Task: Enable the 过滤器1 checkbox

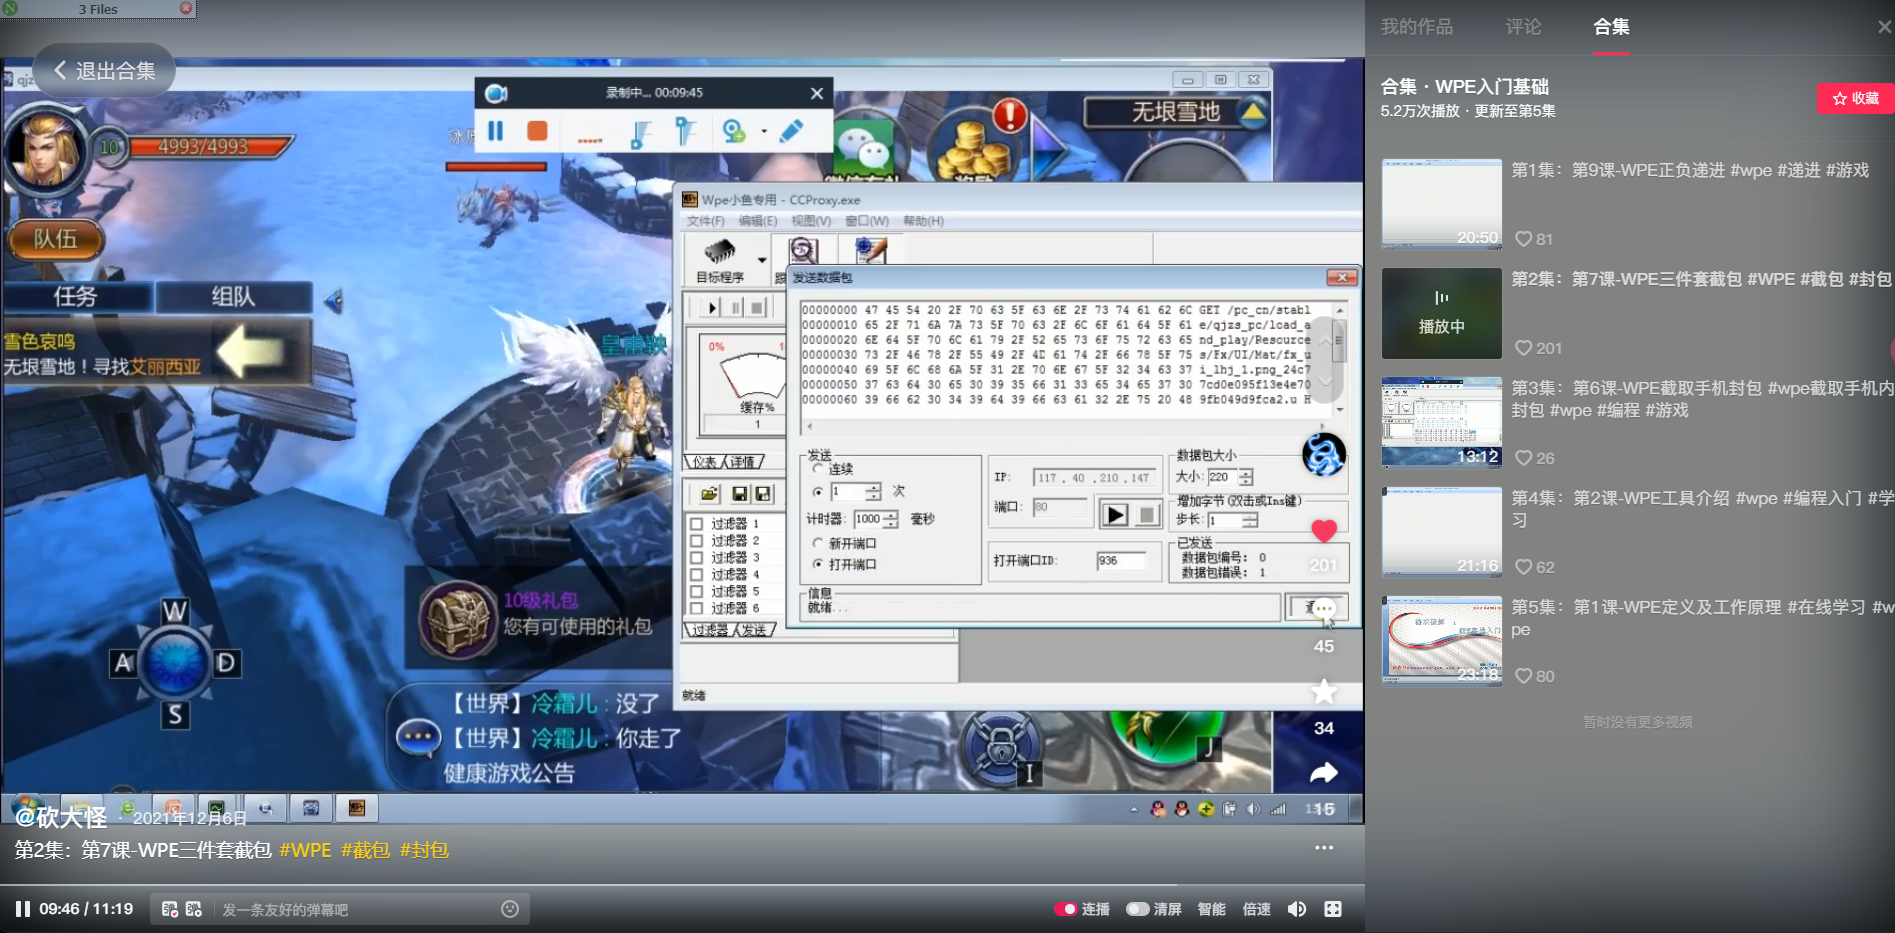Action: [x=697, y=523]
